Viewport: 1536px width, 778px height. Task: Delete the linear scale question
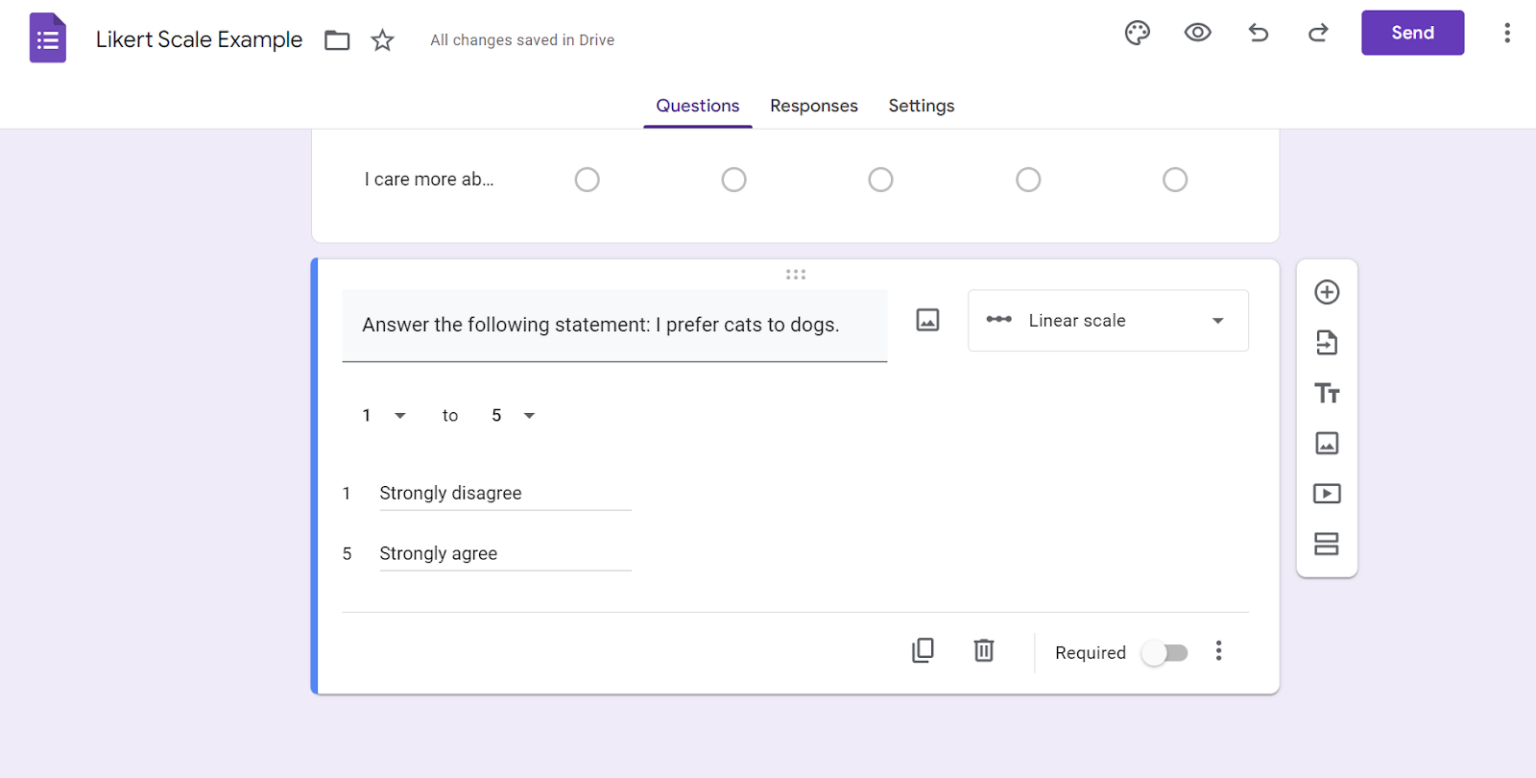coord(983,650)
